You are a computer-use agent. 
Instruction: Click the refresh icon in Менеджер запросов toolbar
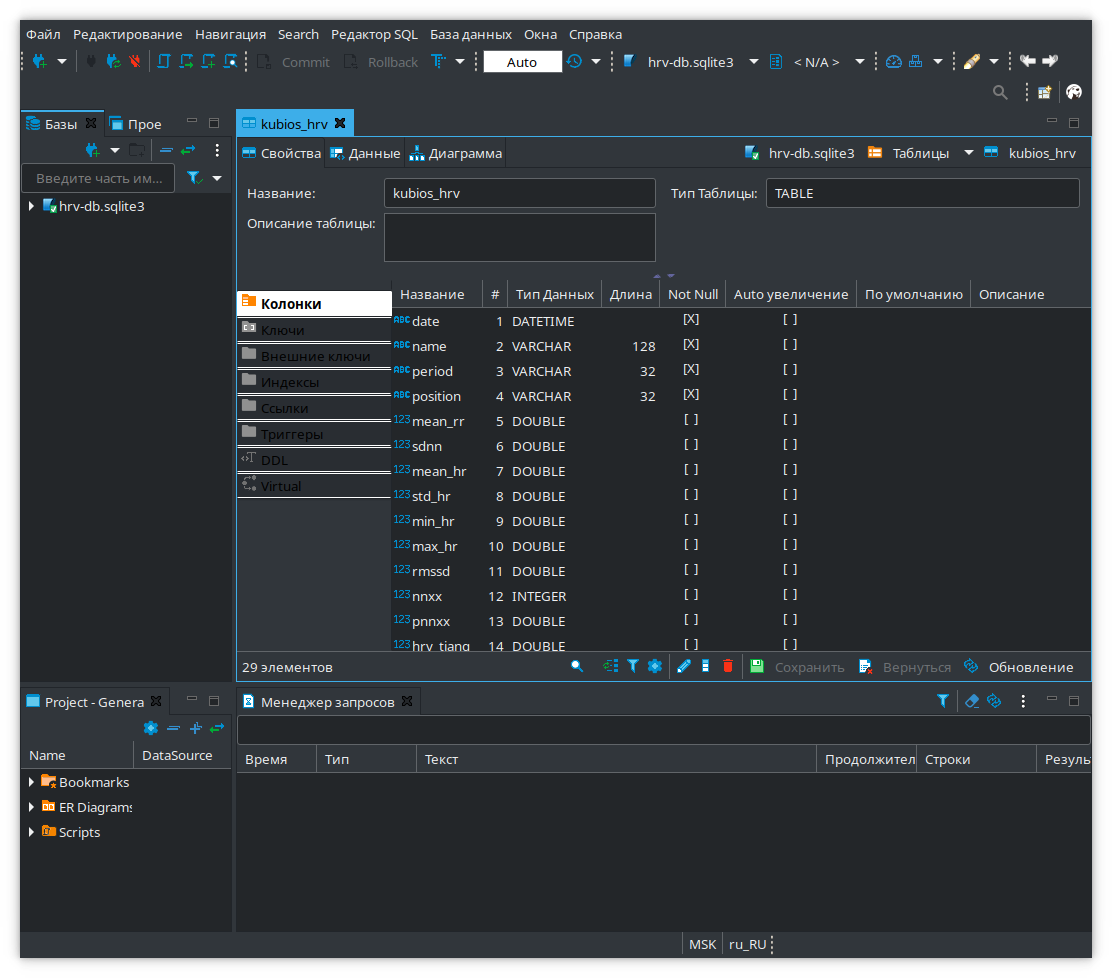(994, 701)
